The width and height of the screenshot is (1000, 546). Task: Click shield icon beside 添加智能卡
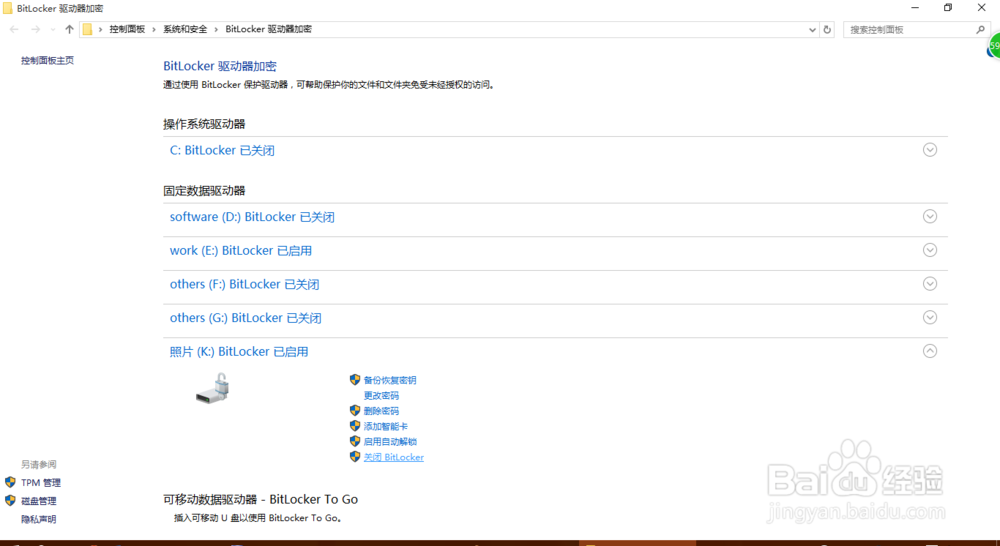[x=355, y=425]
